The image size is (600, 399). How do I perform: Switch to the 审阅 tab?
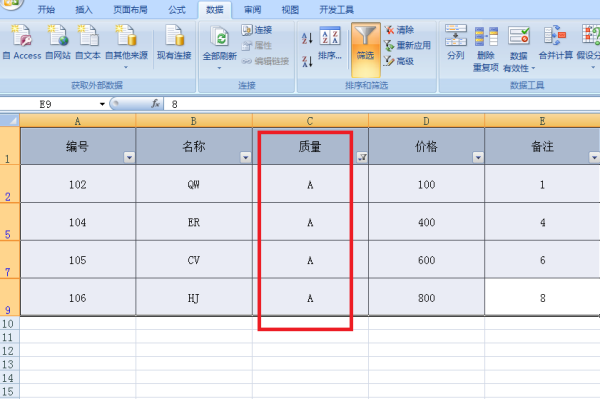(x=253, y=10)
